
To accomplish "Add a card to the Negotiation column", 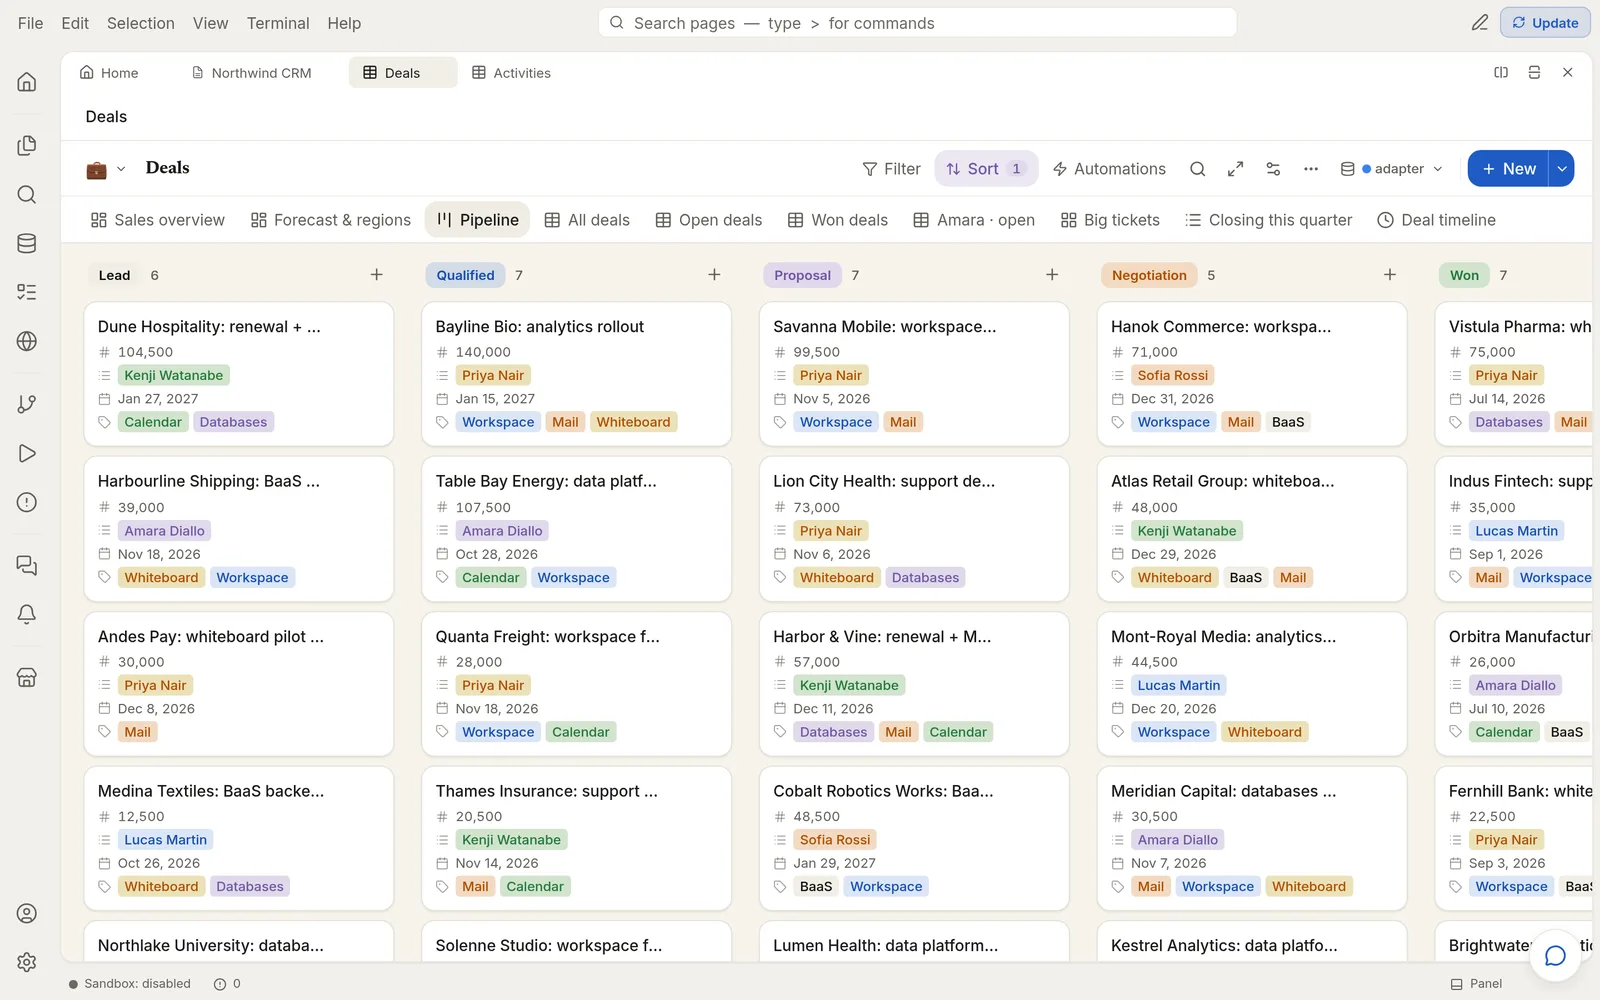I will tap(1390, 275).
